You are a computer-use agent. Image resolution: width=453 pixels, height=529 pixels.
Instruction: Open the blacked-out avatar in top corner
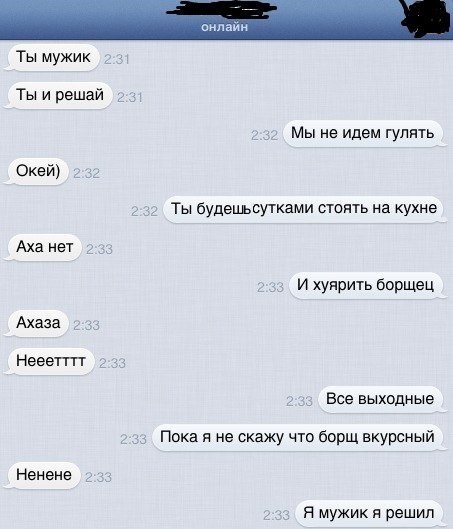tap(426, 17)
